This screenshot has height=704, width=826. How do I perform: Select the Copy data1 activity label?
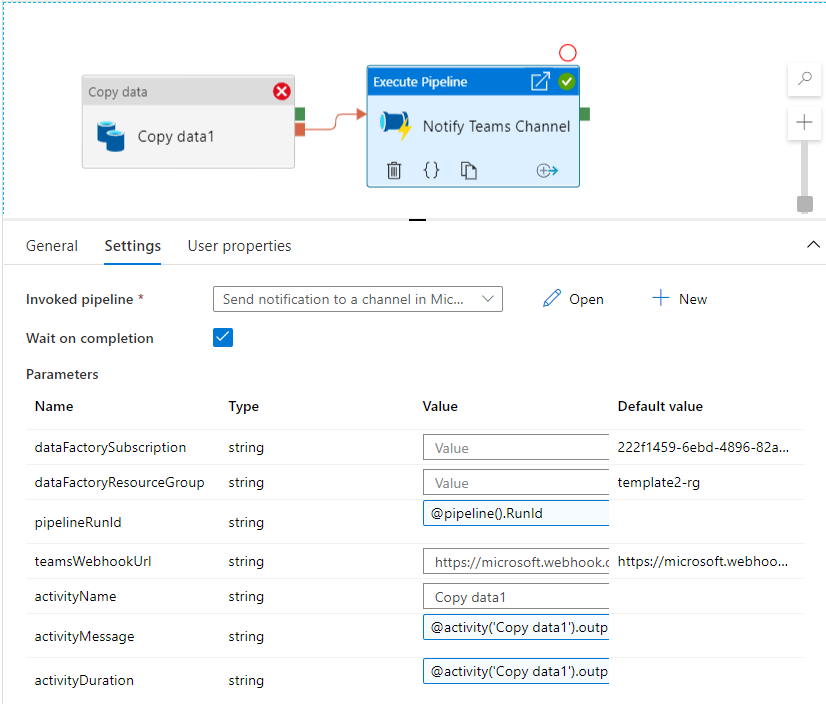(176, 136)
